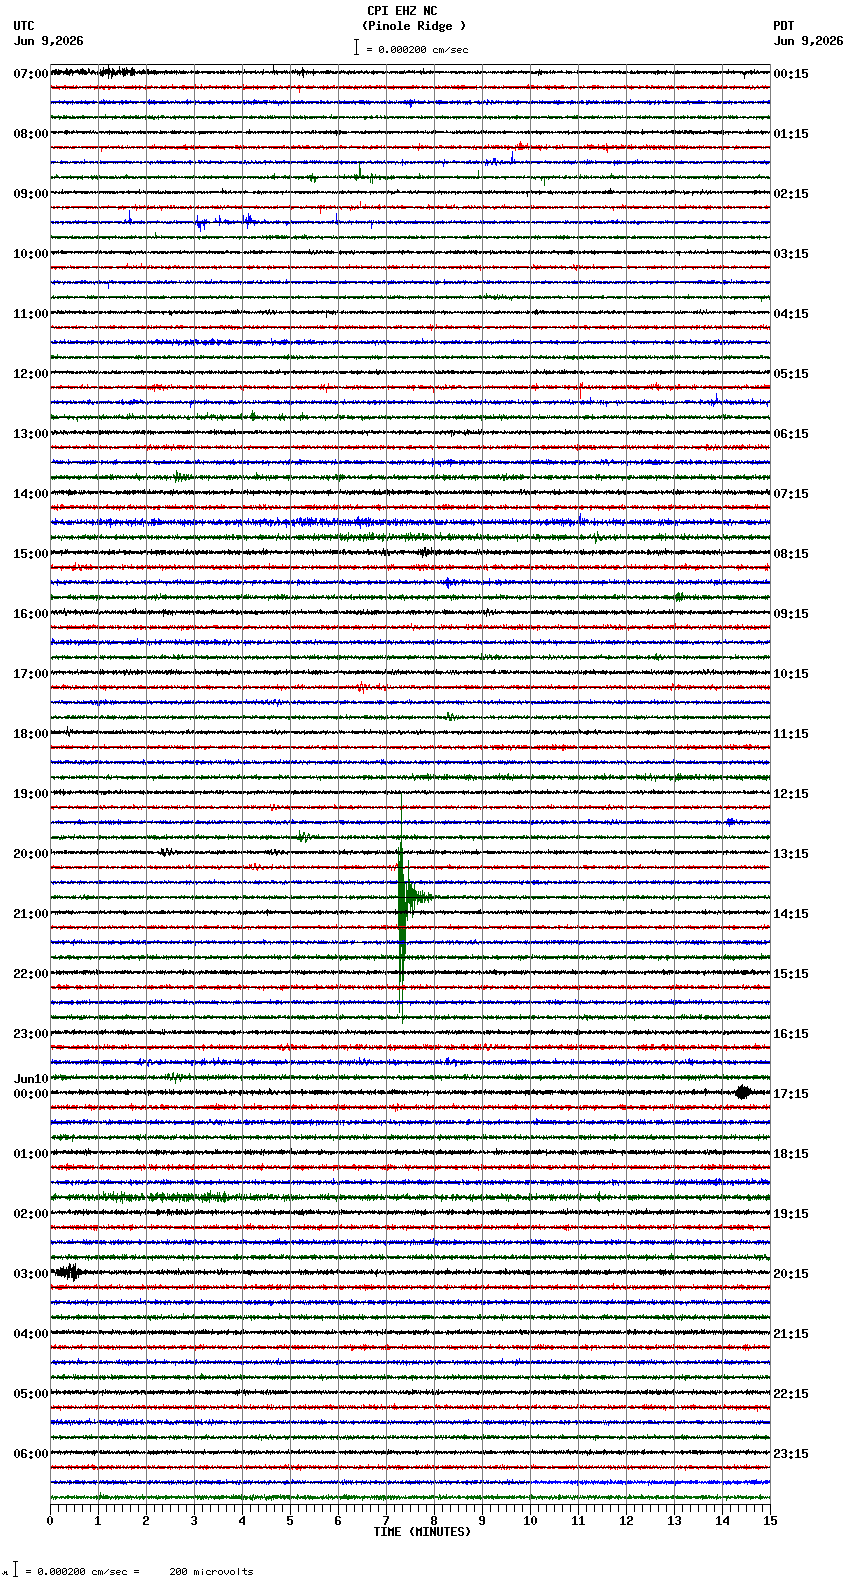This screenshot has height=1584, width=850.
Task: Click the '06:00' UTC time label
Action: click(31, 1454)
